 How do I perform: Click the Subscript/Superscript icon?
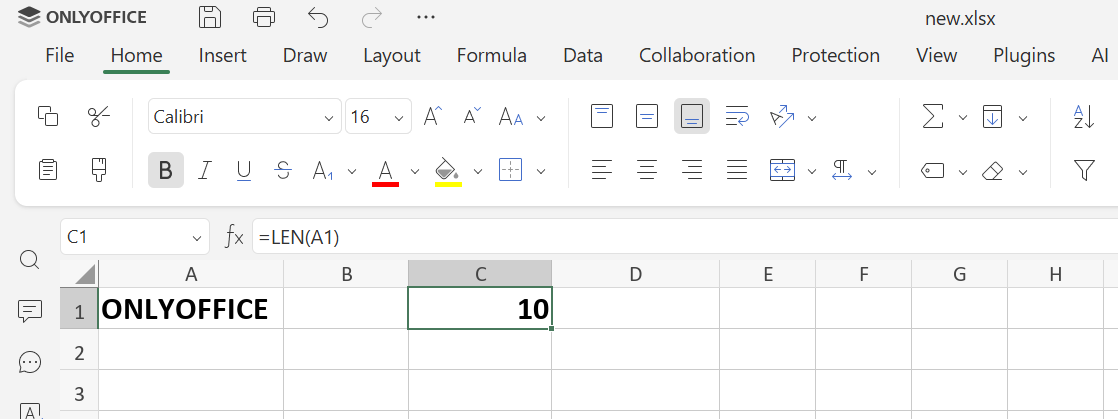tap(323, 171)
